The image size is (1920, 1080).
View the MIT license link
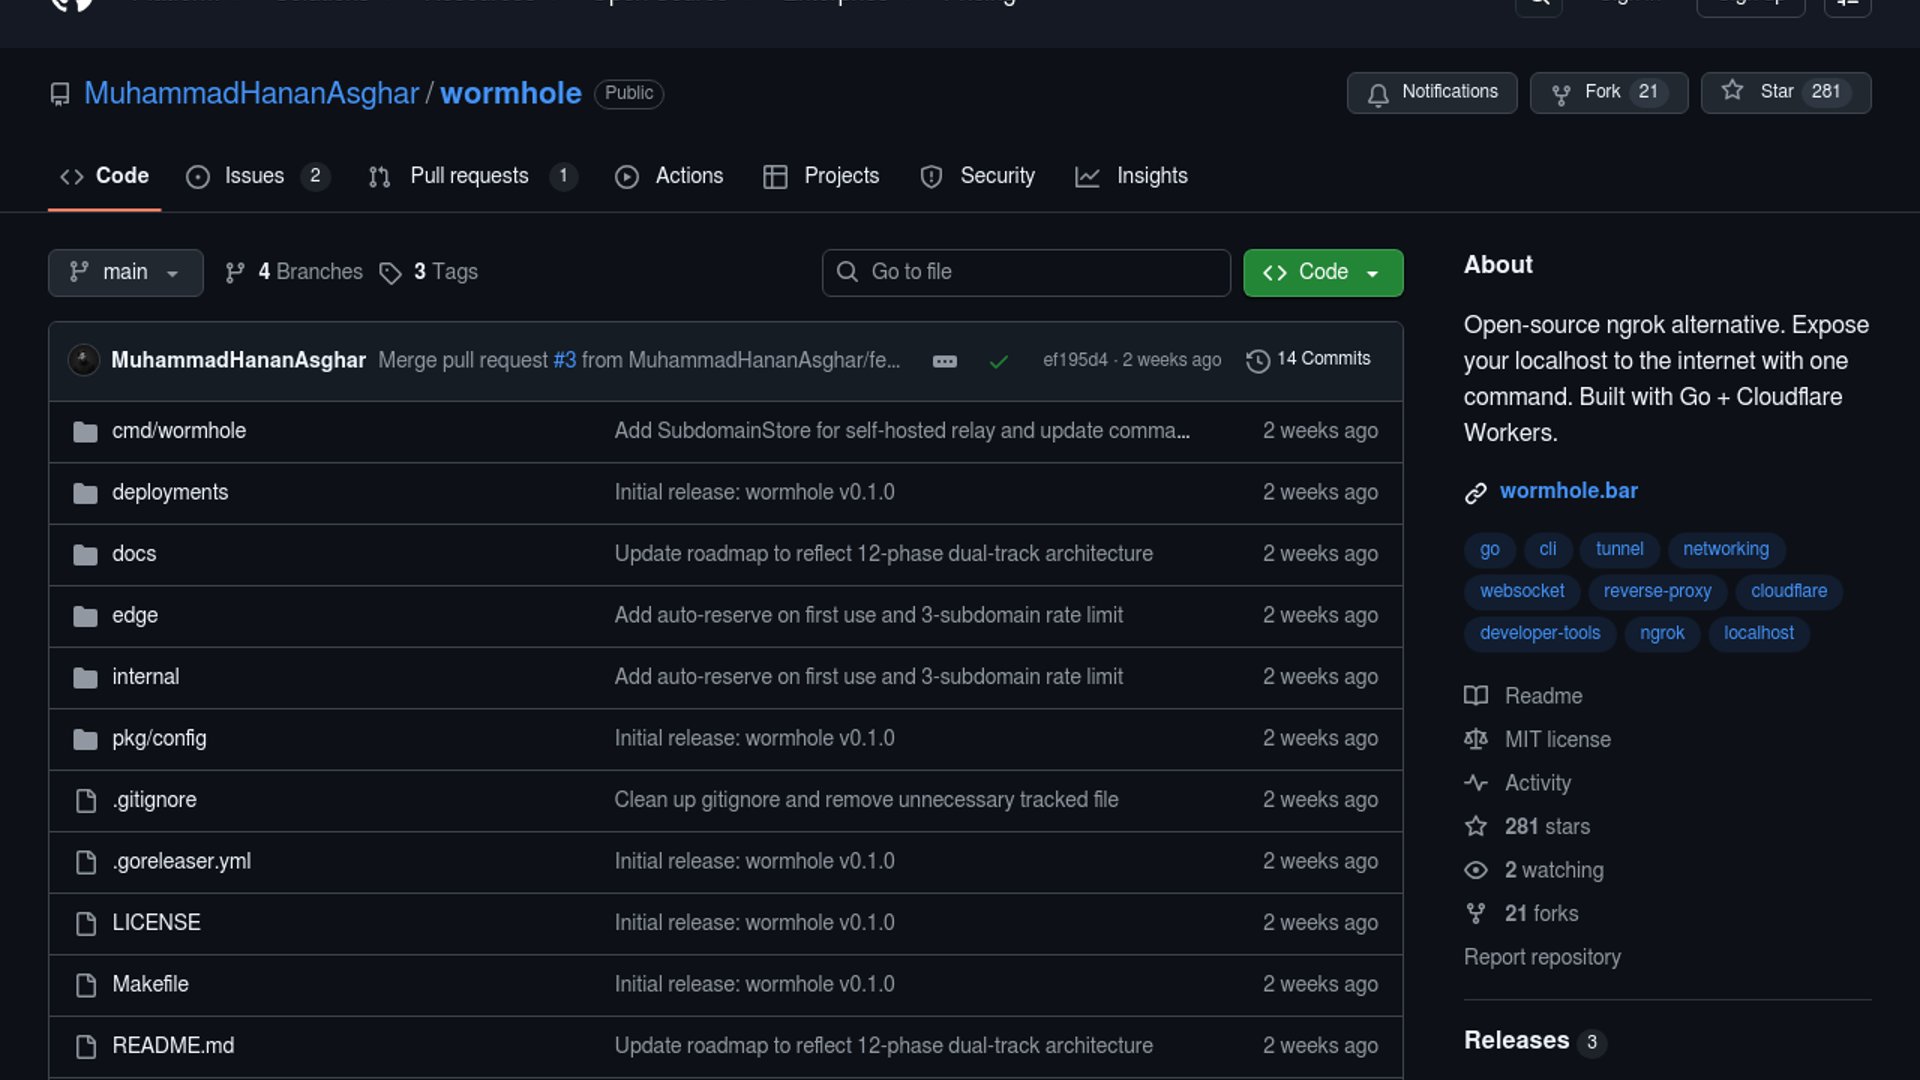(x=1557, y=739)
